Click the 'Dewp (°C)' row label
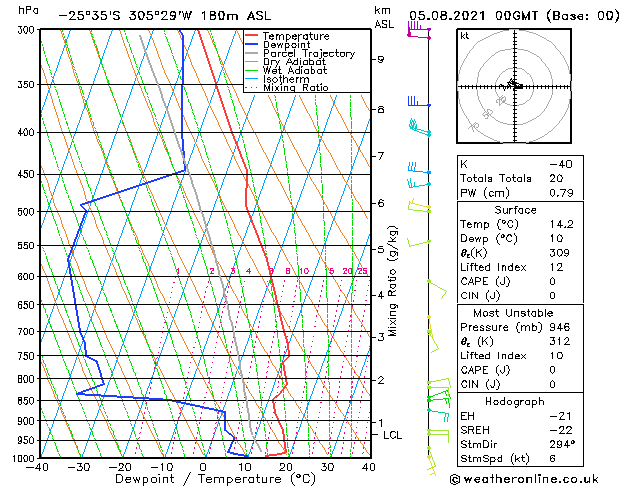The image size is (629, 486). tap(489, 239)
